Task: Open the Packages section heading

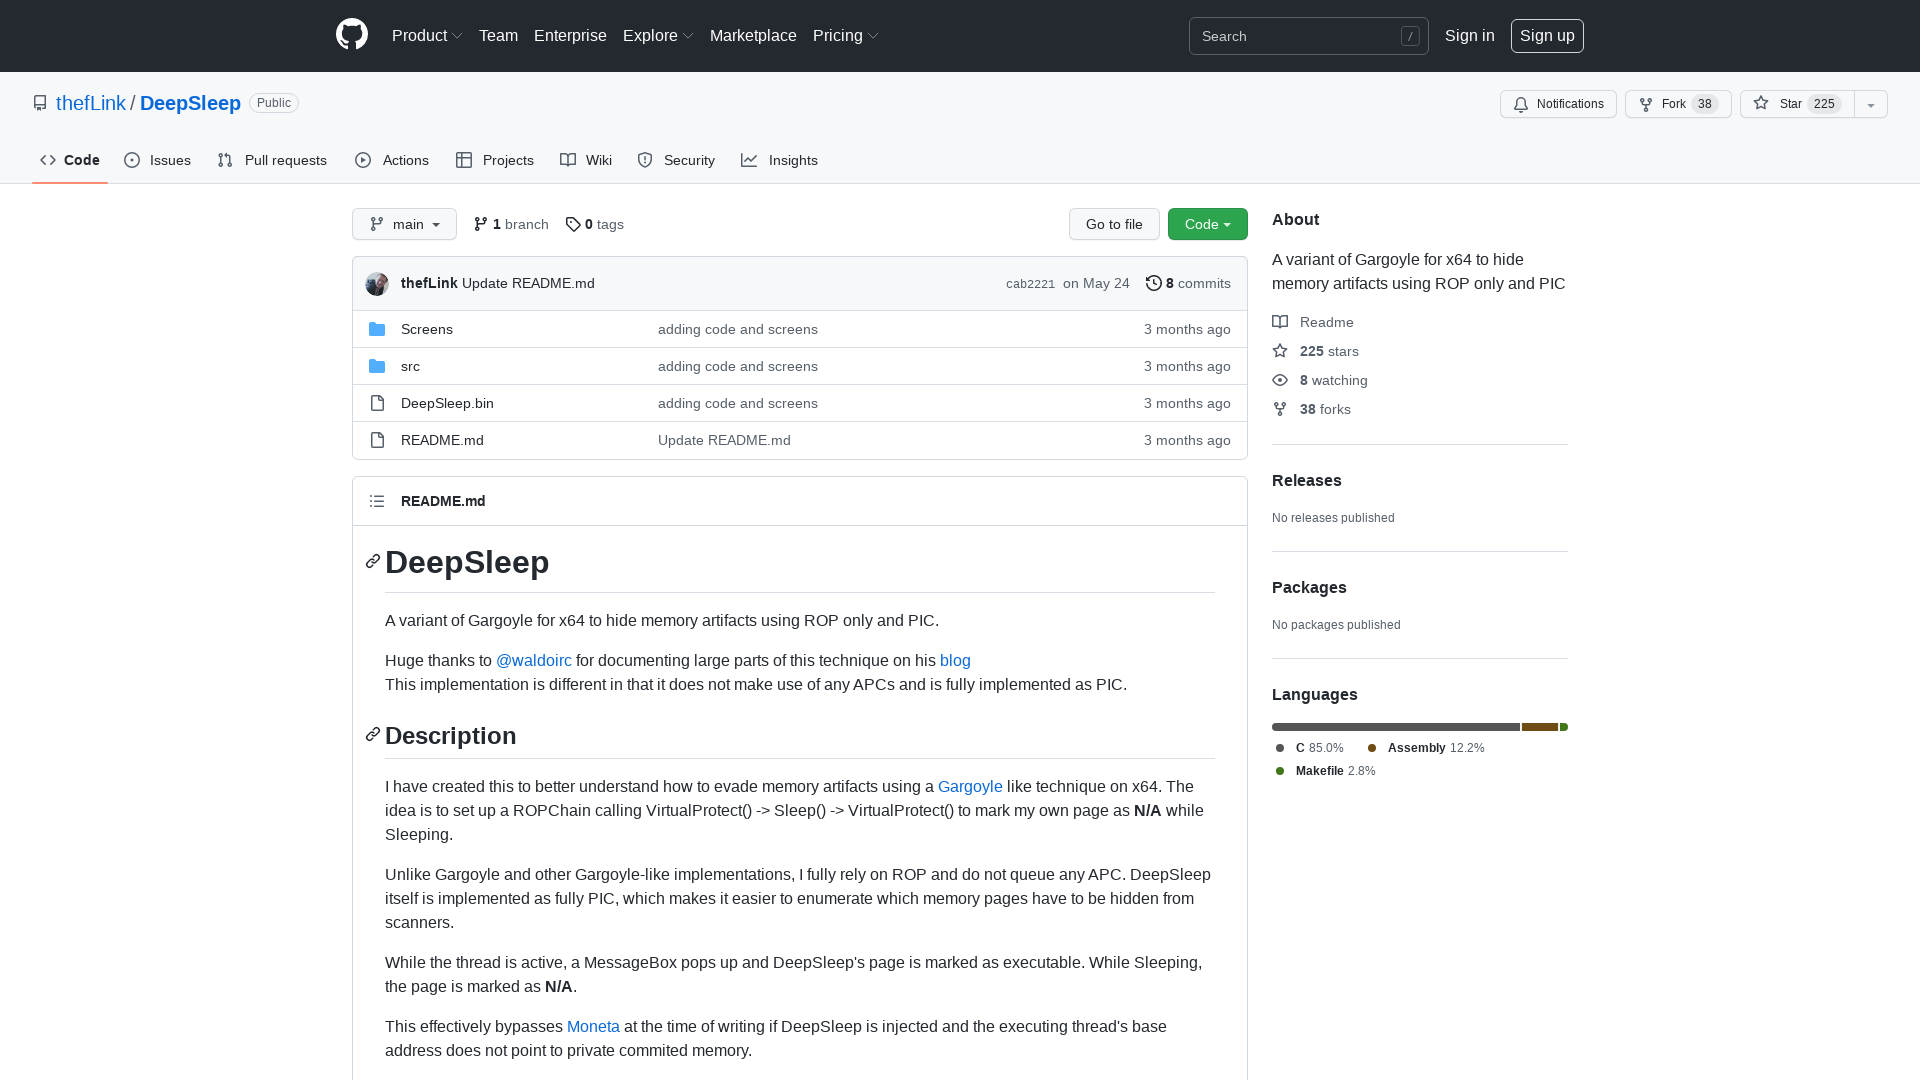Action: click(1309, 588)
